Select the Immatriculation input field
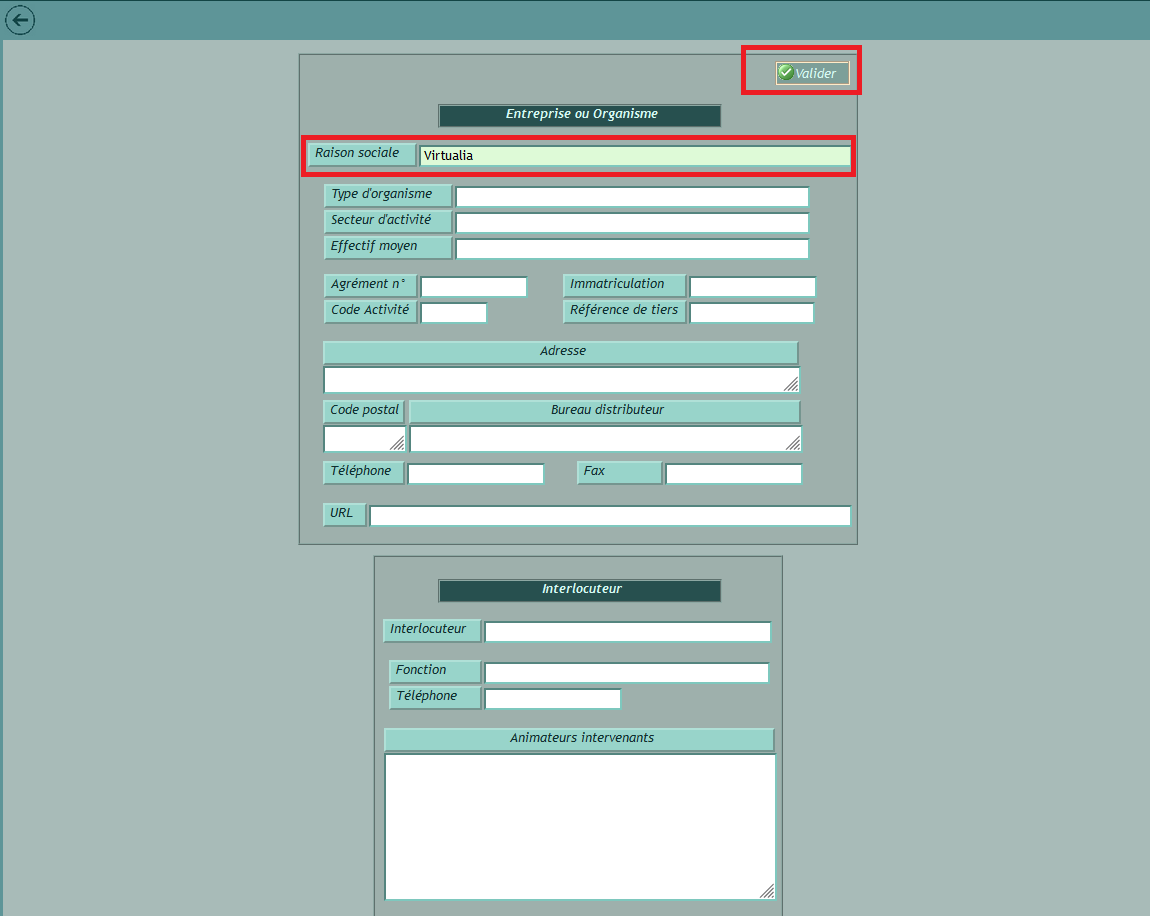Viewport: 1150px width, 916px height. click(x=752, y=287)
